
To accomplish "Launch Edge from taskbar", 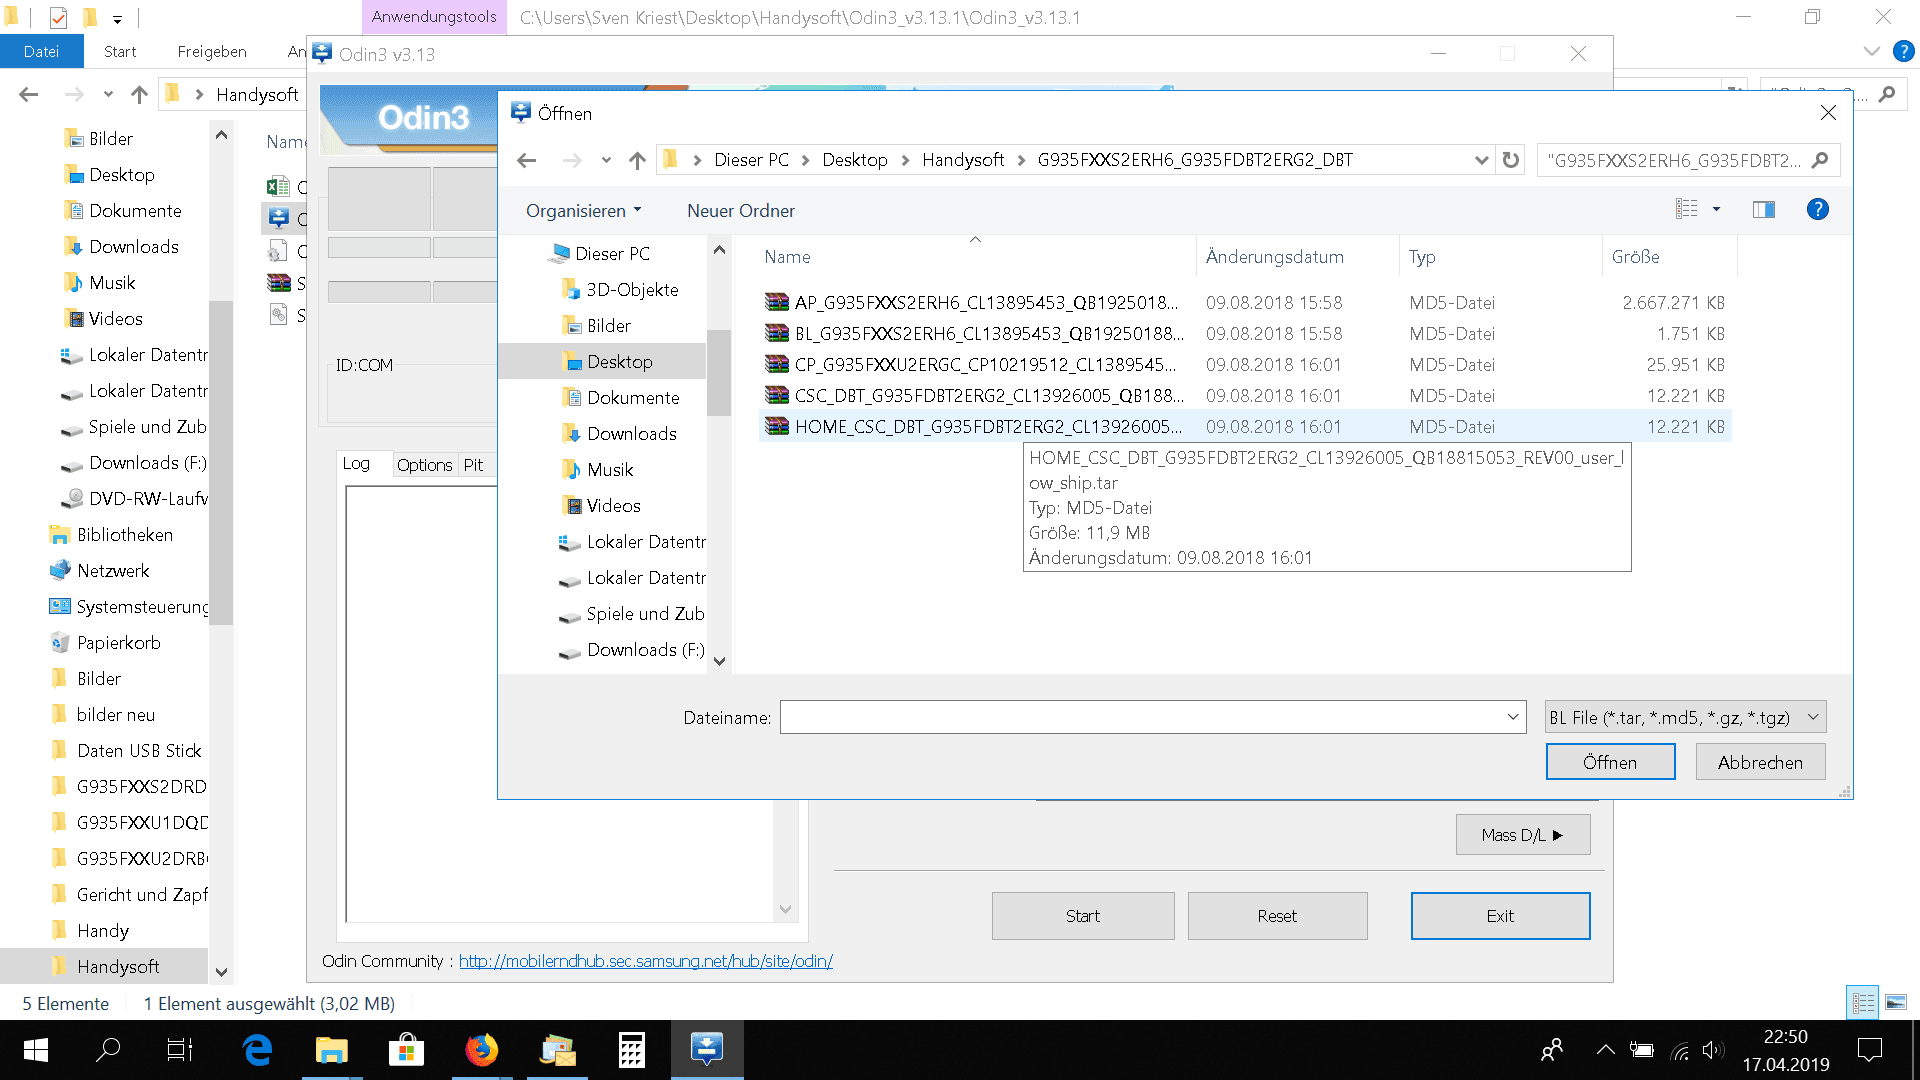I will tap(257, 1050).
